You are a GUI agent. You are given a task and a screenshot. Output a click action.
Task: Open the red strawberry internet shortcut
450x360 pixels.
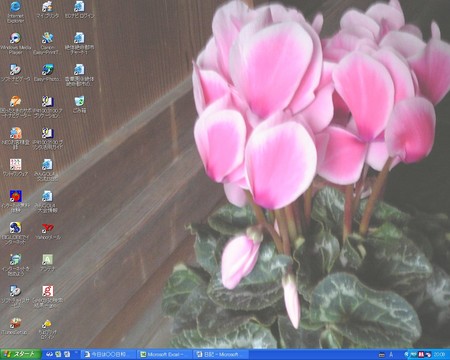(15, 202)
